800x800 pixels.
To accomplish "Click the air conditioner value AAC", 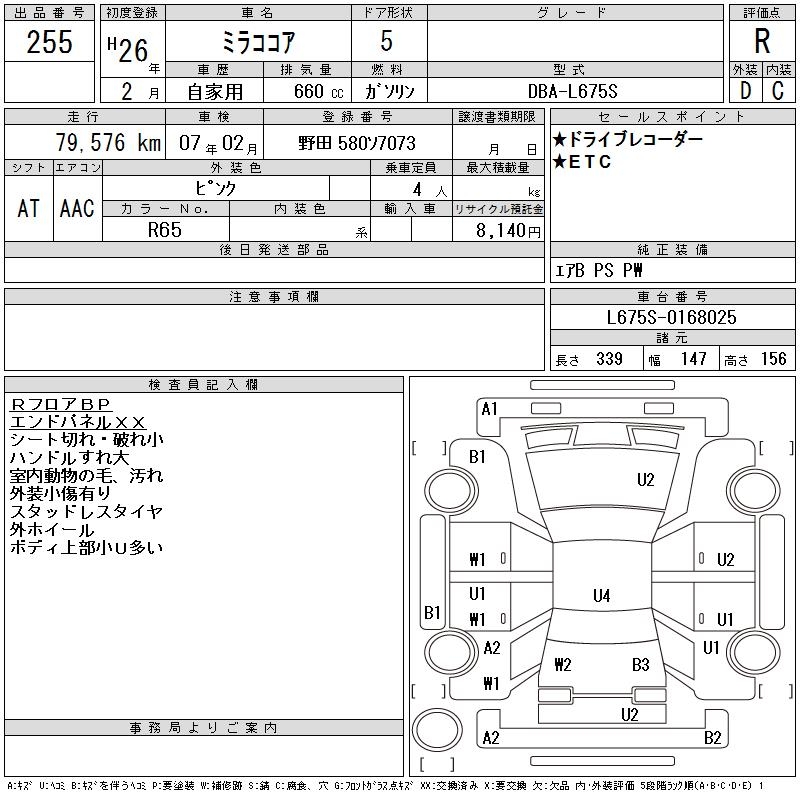I will point(77,208).
